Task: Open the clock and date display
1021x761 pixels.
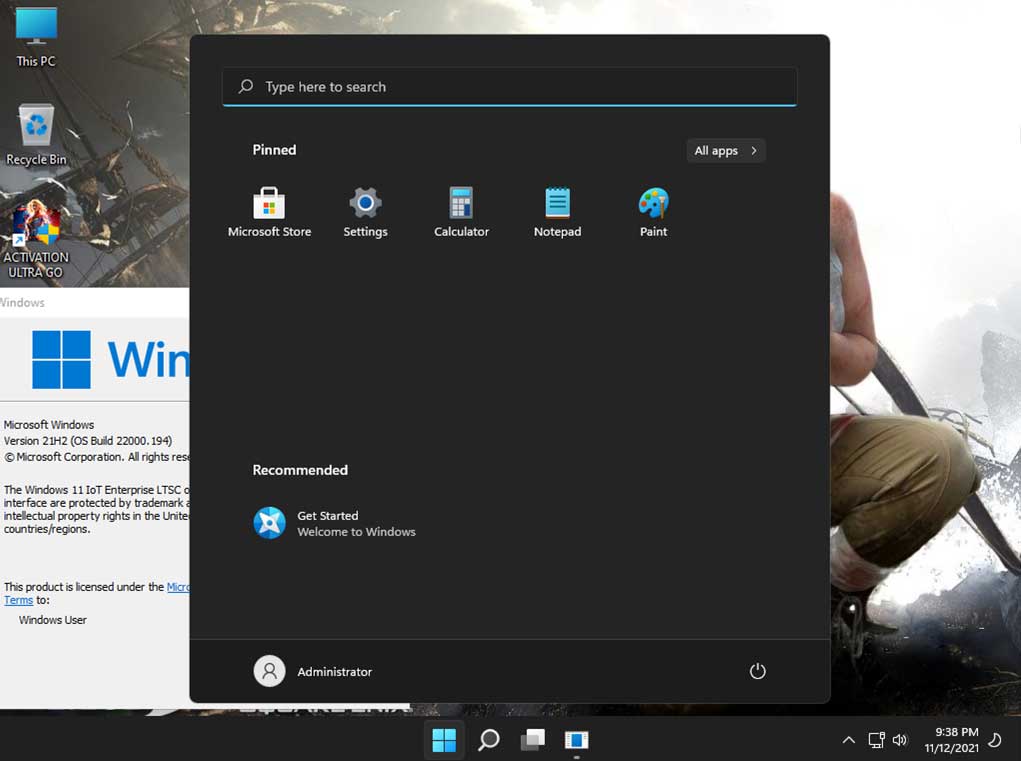Action: pyautogui.click(x=951, y=740)
